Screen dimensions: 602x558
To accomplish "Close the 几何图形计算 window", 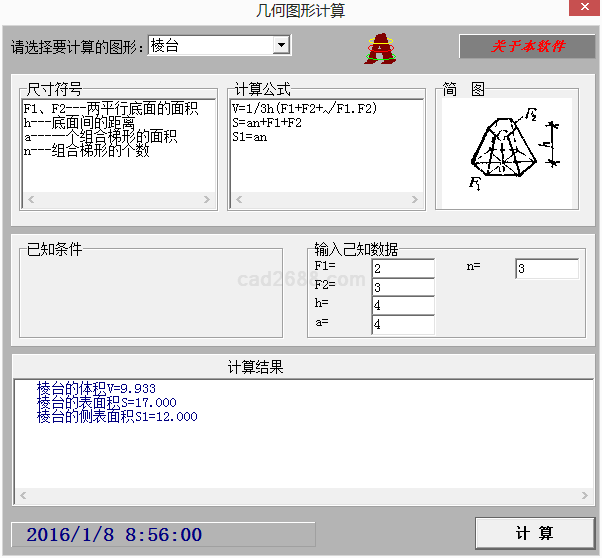I will (x=583, y=10).
